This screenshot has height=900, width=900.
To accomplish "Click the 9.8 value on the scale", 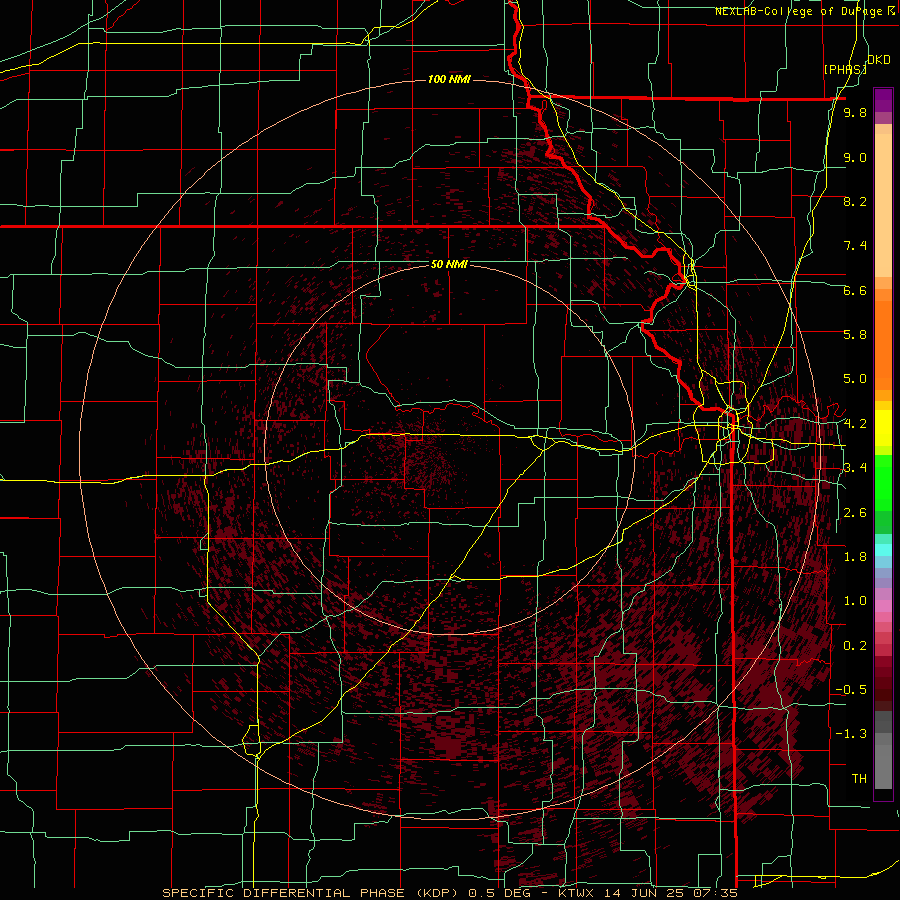I will 855,113.
